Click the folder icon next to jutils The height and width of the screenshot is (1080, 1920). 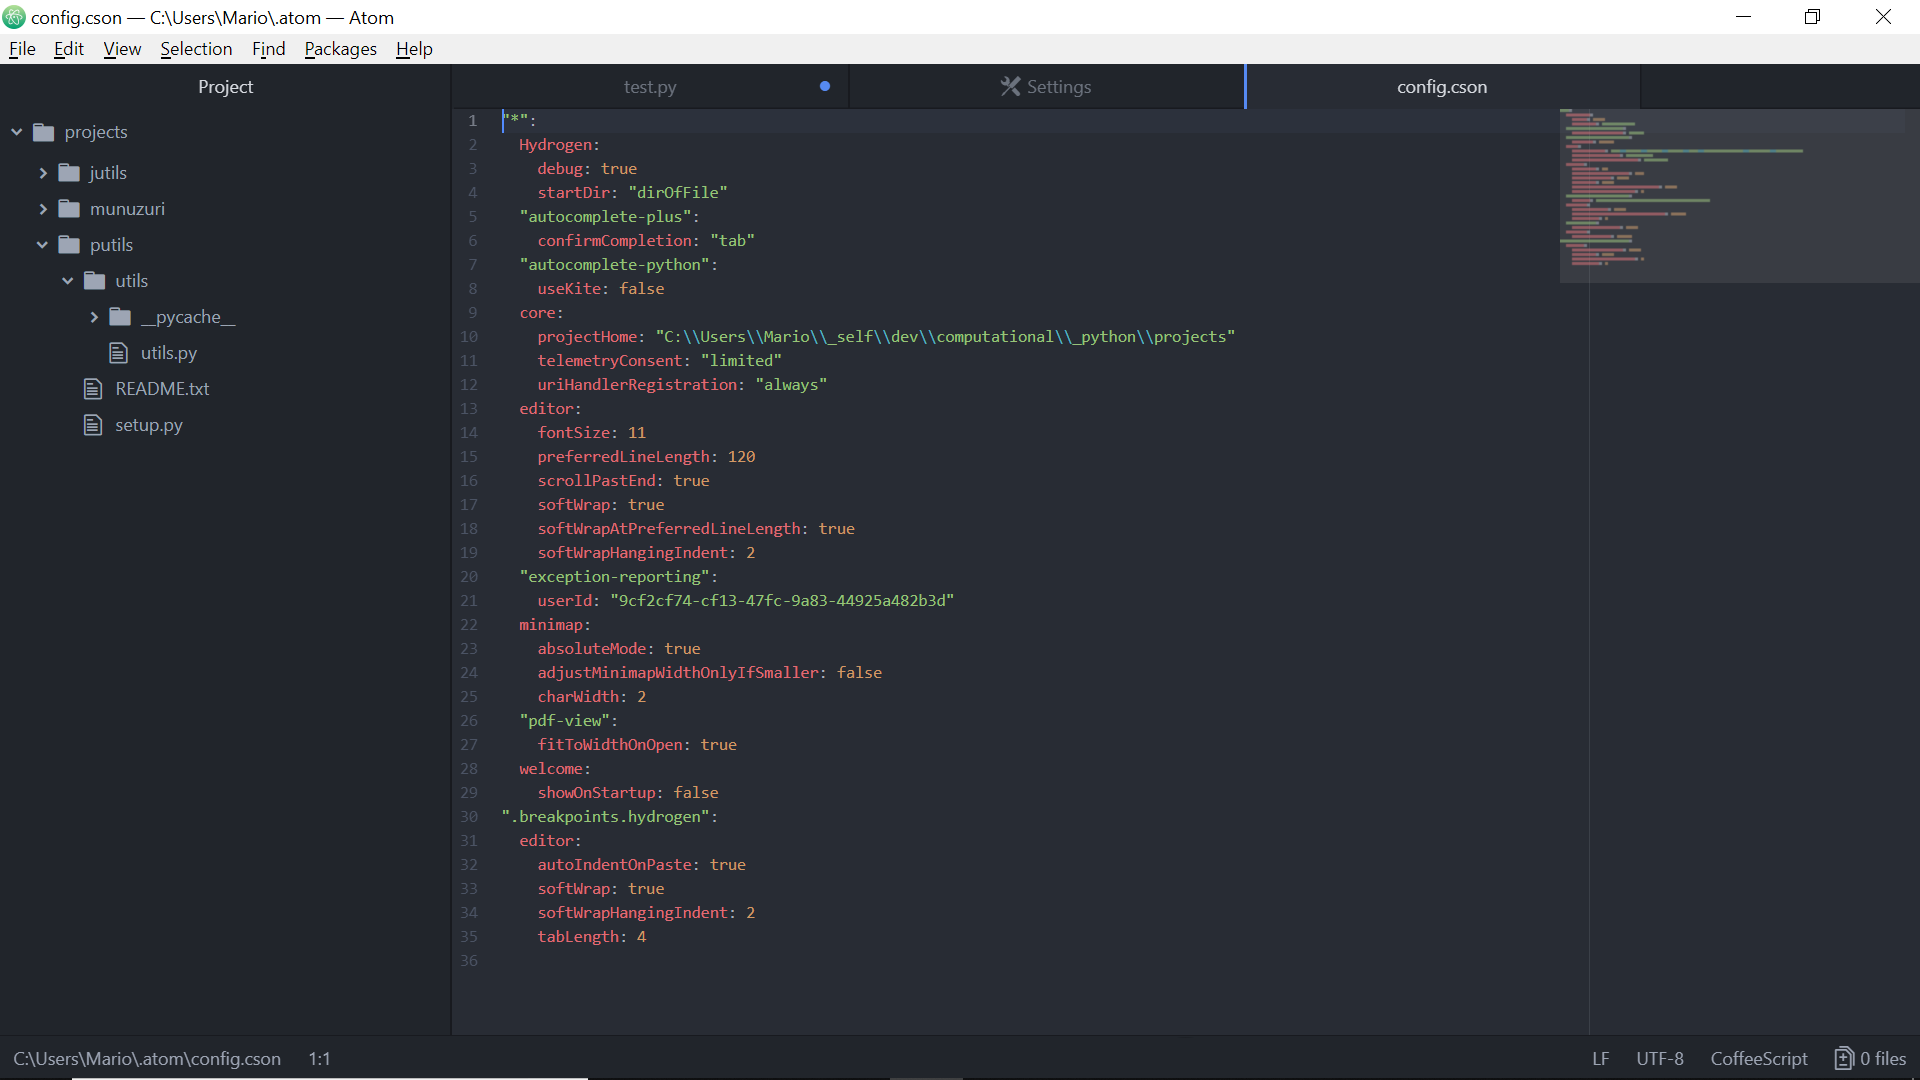click(x=67, y=172)
